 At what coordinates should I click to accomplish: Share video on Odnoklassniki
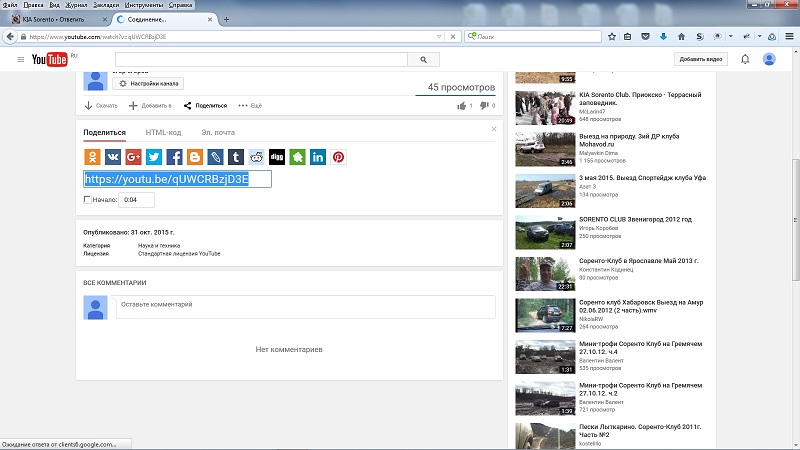[x=92, y=157]
